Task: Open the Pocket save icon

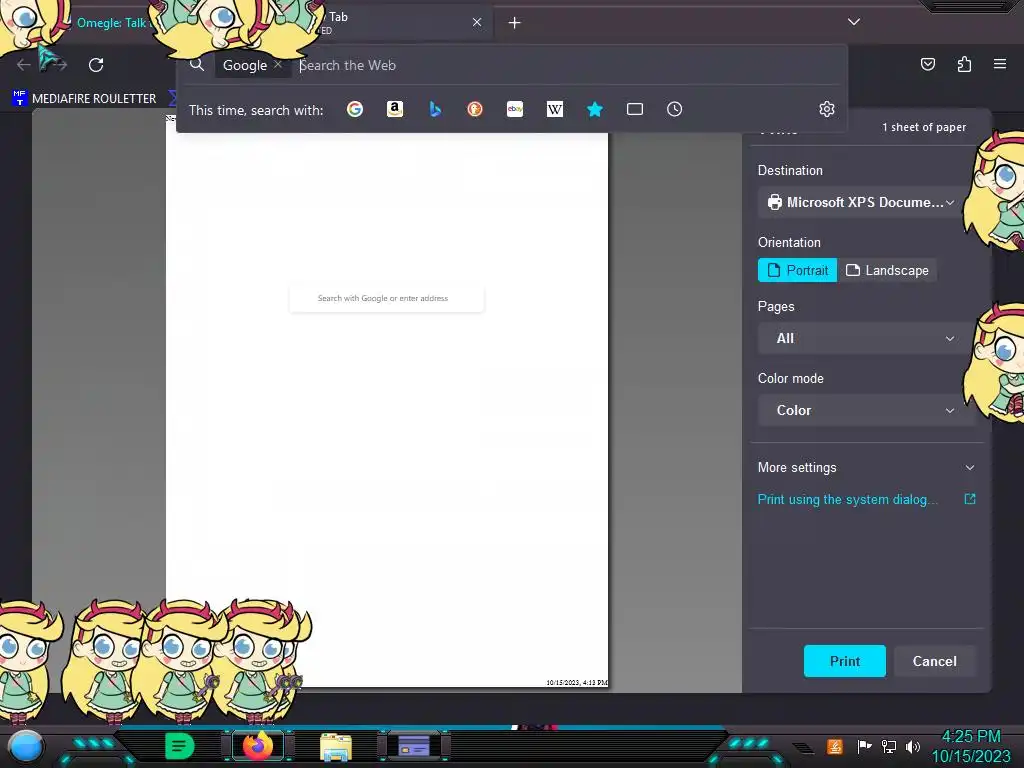Action: tap(928, 64)
